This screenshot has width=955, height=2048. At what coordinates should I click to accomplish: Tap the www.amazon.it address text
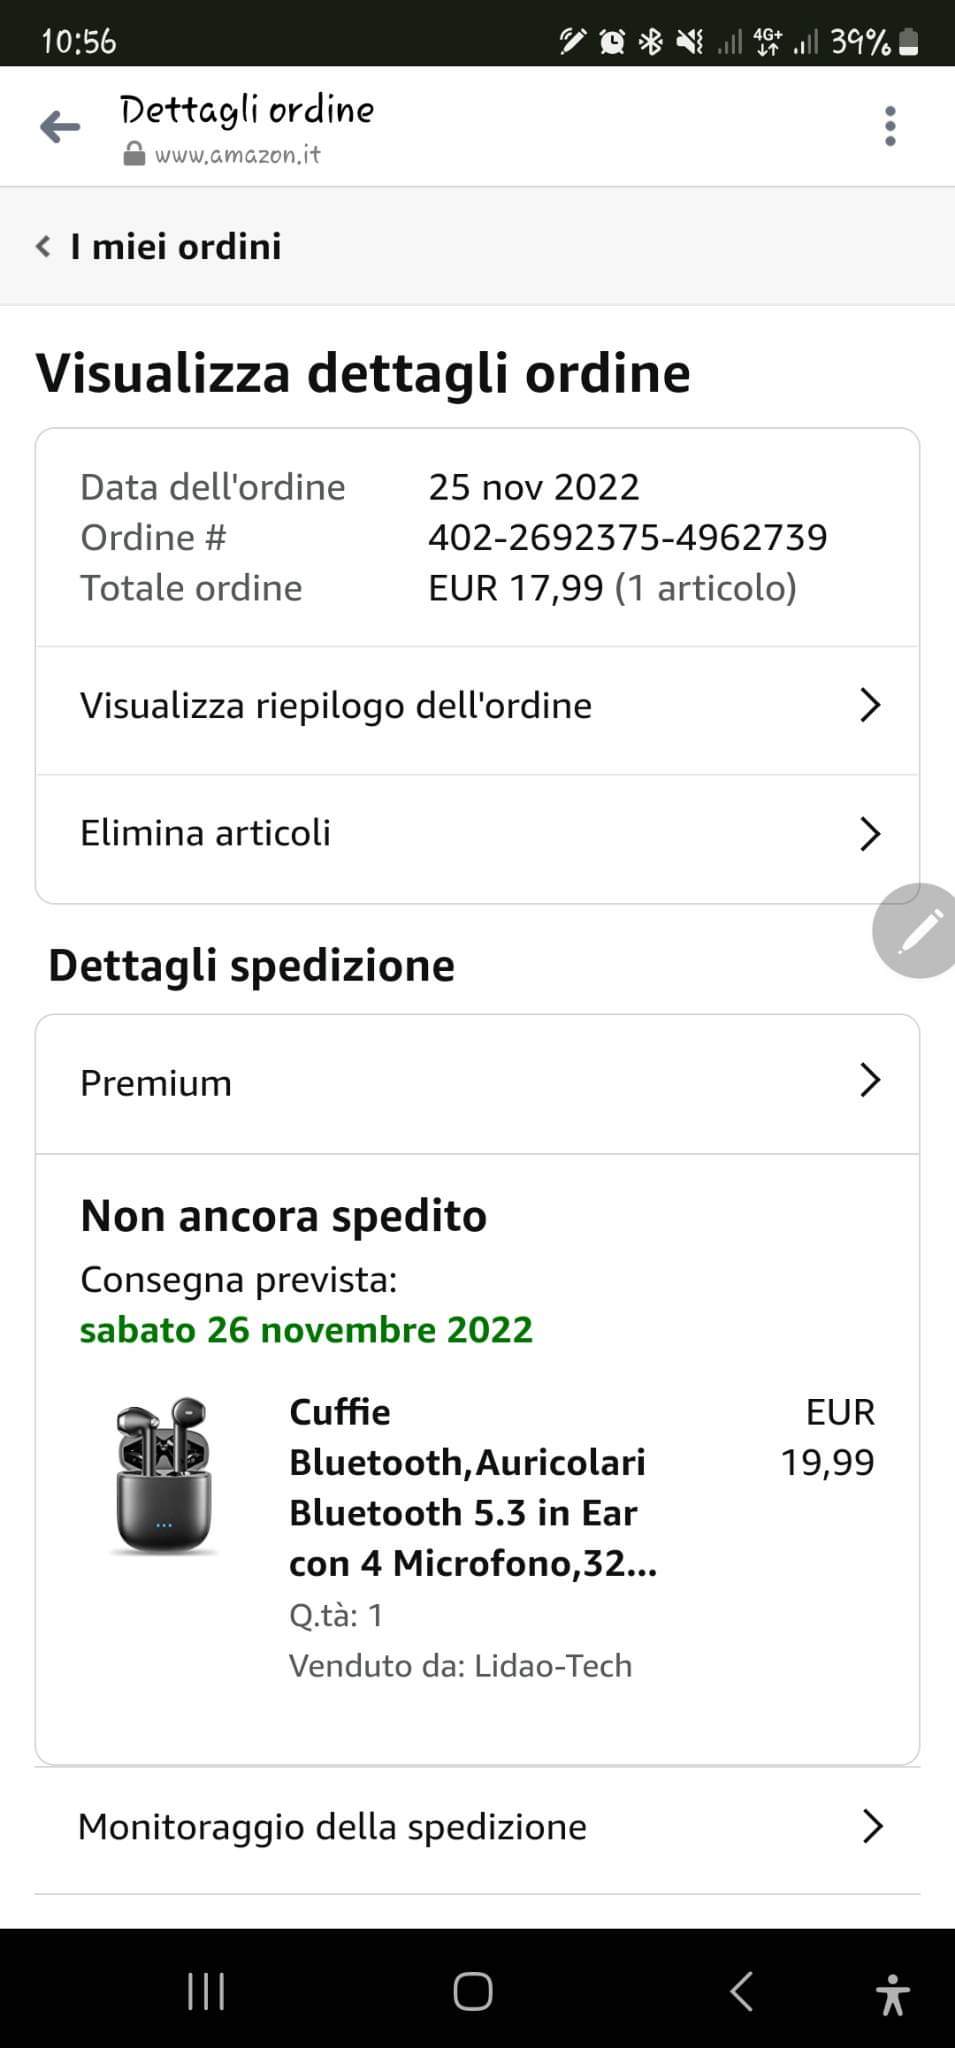[238, 155]
